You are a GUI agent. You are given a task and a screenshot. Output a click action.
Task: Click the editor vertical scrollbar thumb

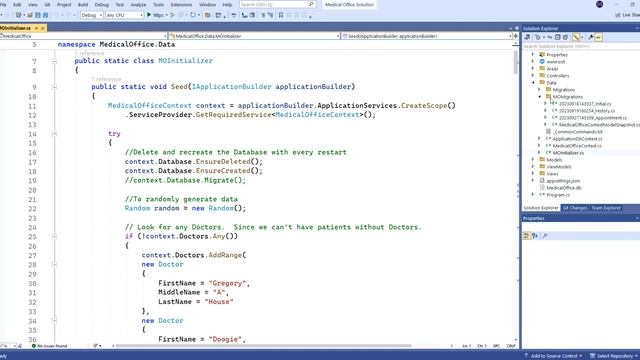[x=516, y=62]
